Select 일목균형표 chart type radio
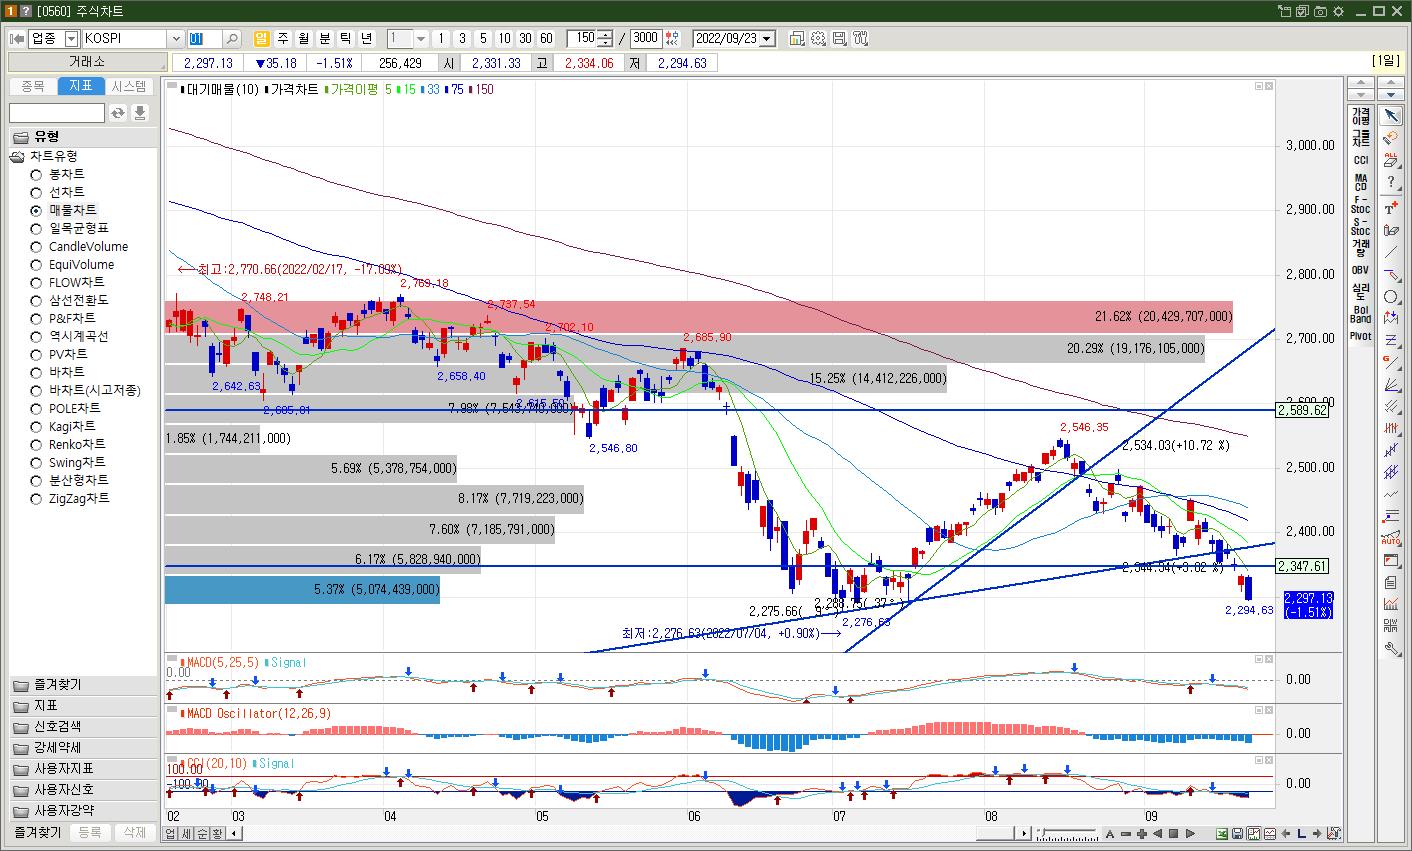Screen dimensions: 1412x851 [x=36, y=228]
